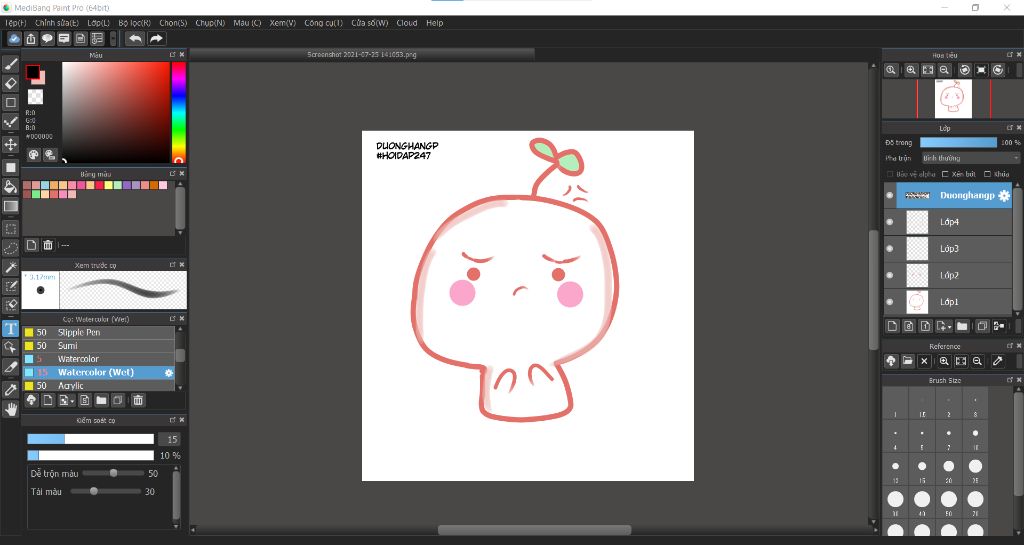Select the Bucket fill tool

10,187
